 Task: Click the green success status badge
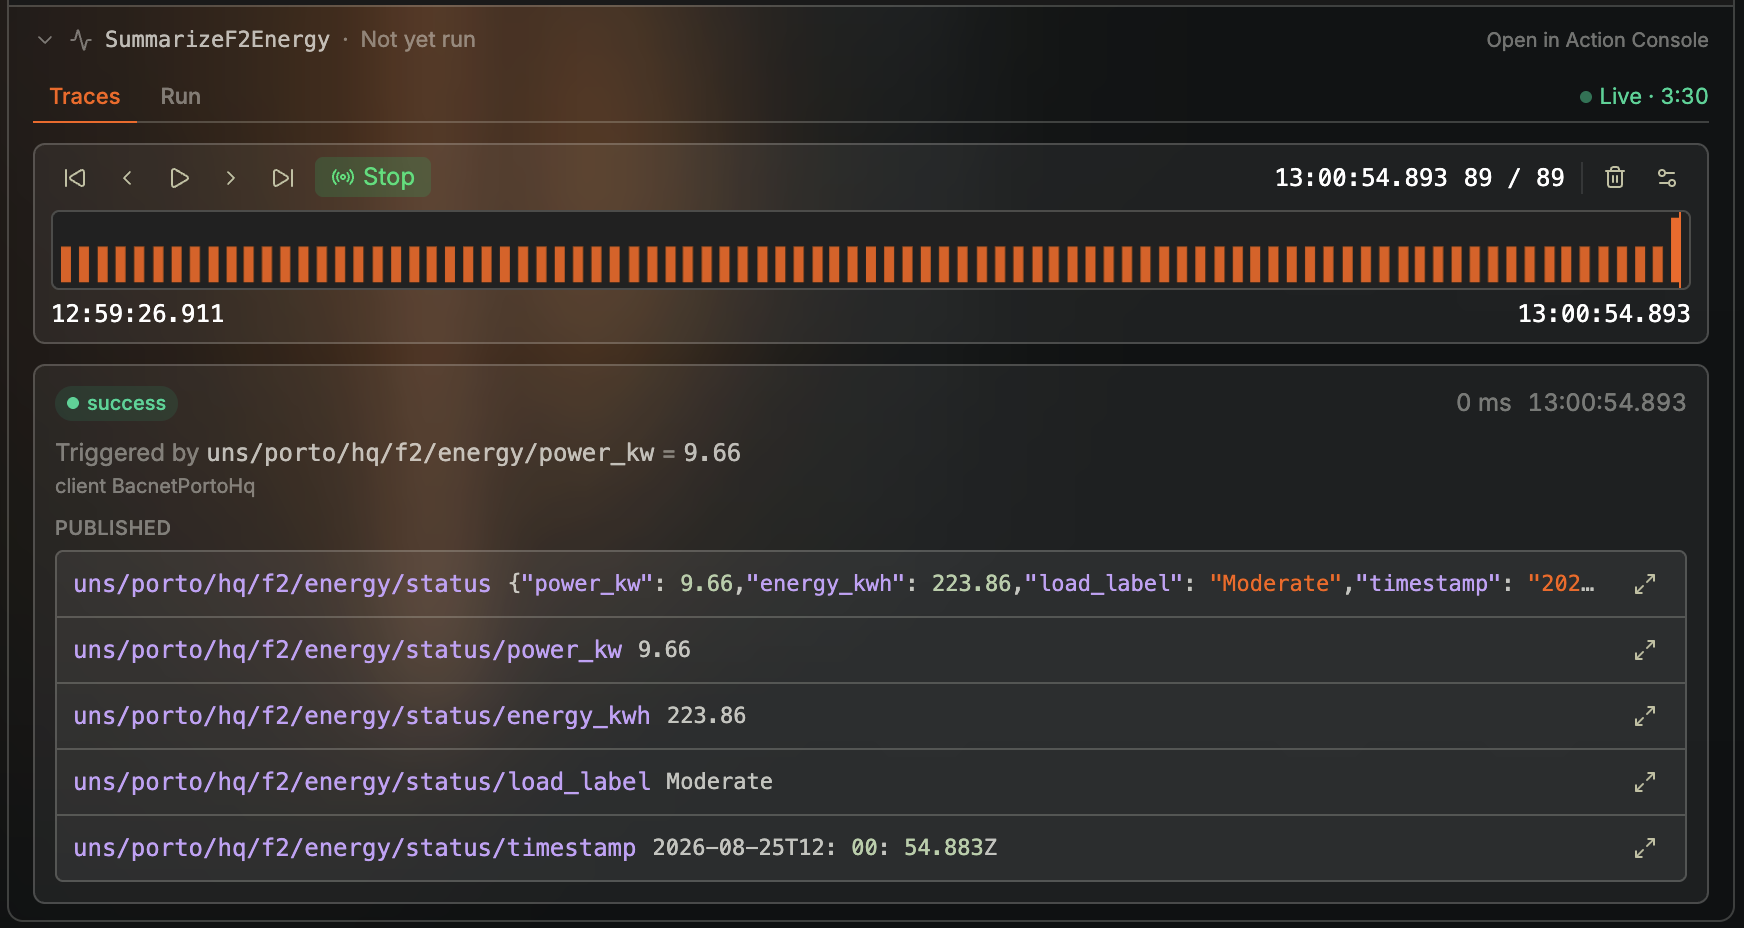pyautogui.click(x=116, y=403)
